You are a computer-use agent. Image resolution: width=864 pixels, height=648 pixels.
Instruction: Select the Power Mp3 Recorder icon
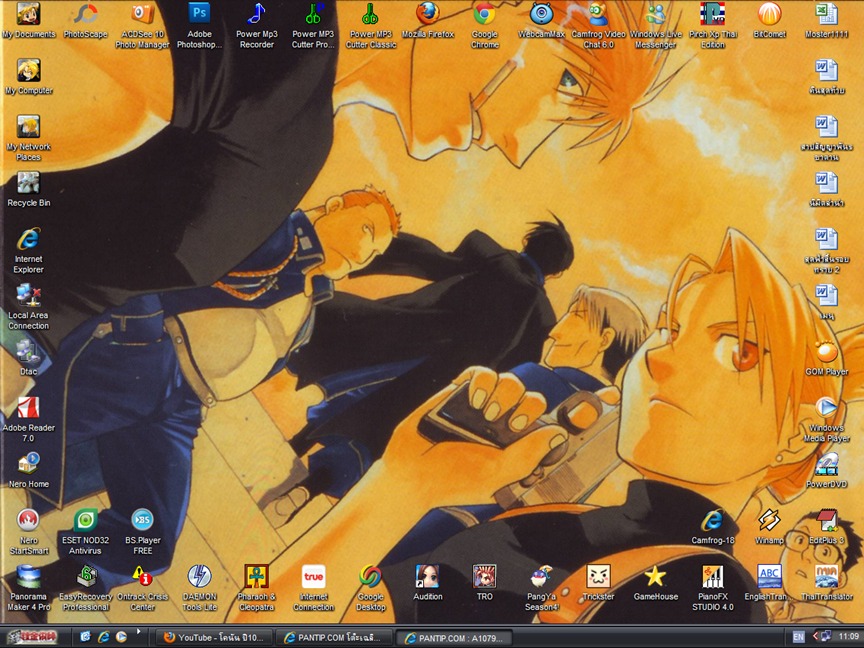click(256, 26)
